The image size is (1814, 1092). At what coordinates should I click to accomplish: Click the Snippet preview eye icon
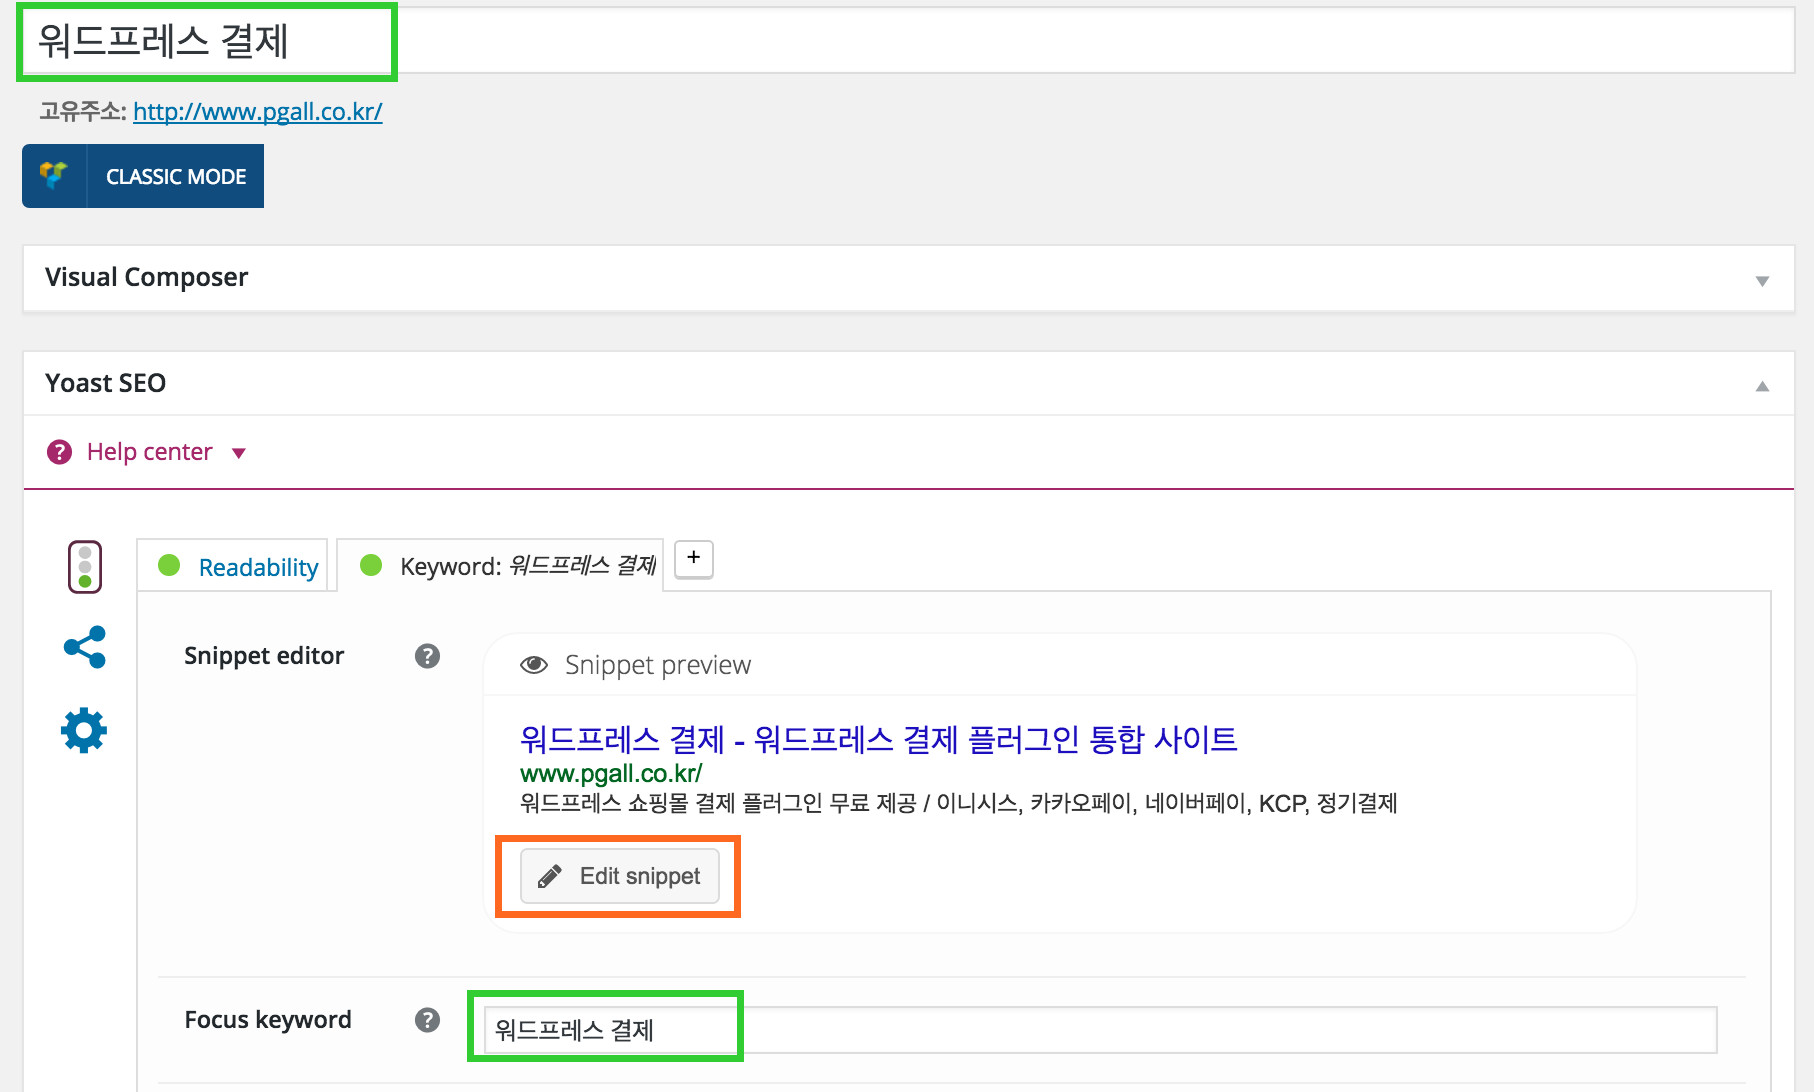tap(534, 665)
